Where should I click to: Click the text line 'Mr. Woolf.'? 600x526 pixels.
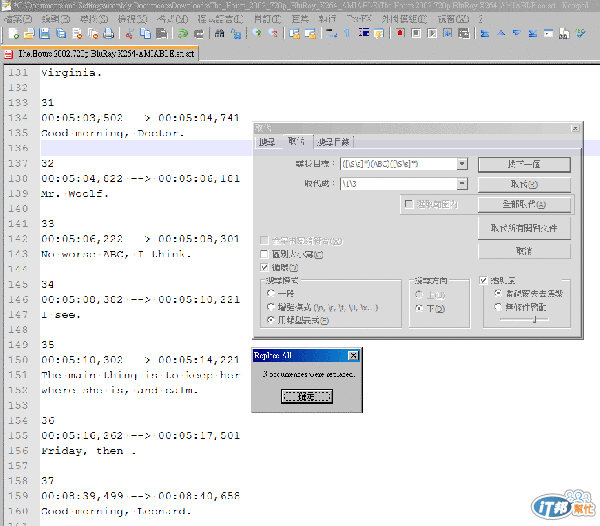(75, 194)
